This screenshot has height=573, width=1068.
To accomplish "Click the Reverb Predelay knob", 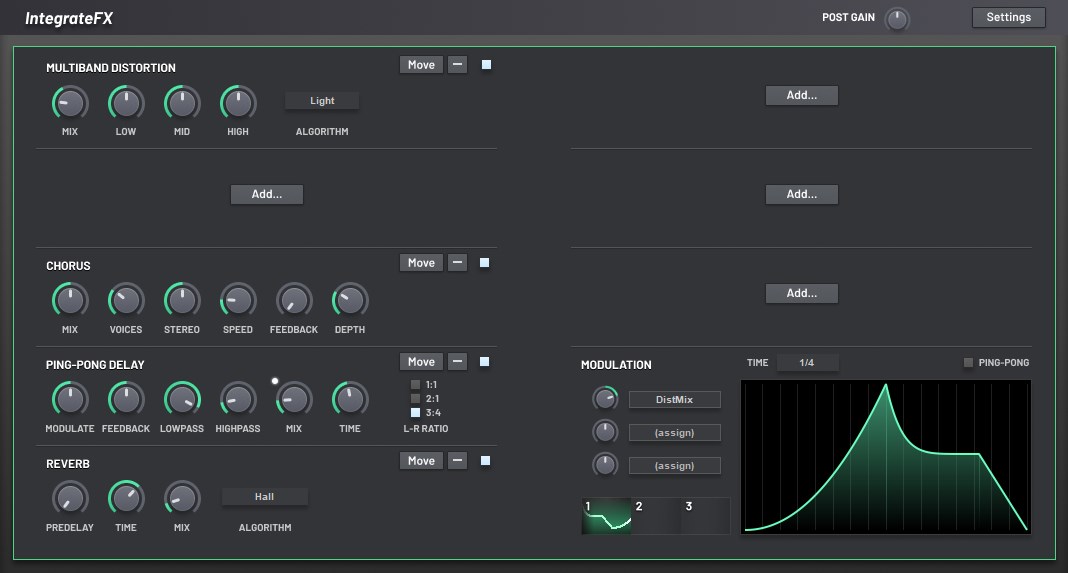I will tap(70, 498).
